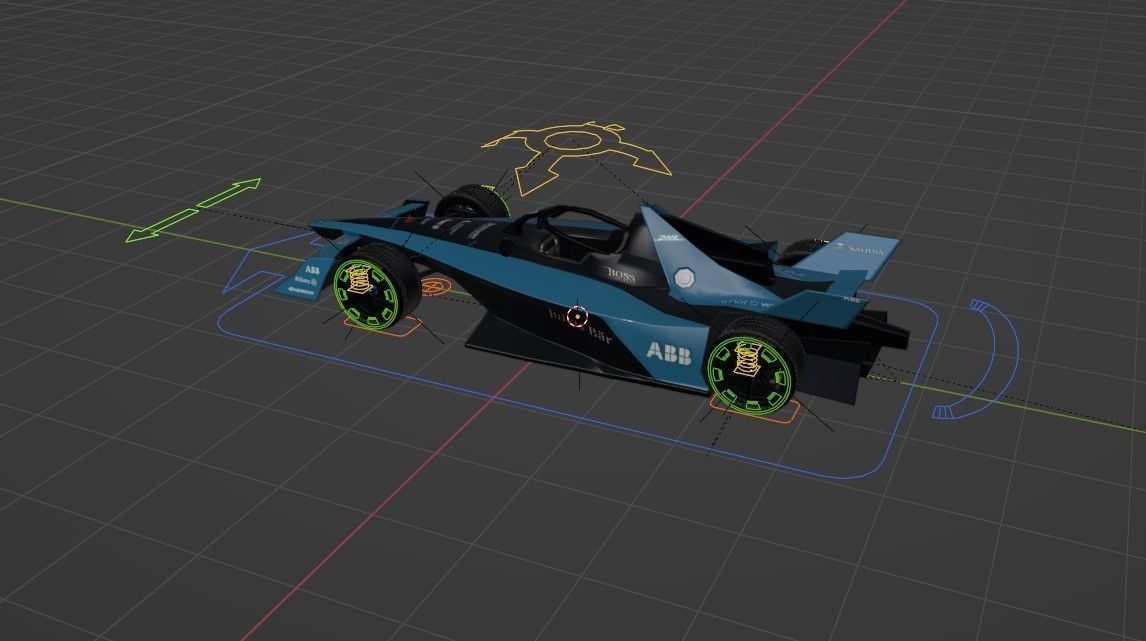Click the BOSS logo near the cockpit
1146x641 pixels.
(621, 275)
